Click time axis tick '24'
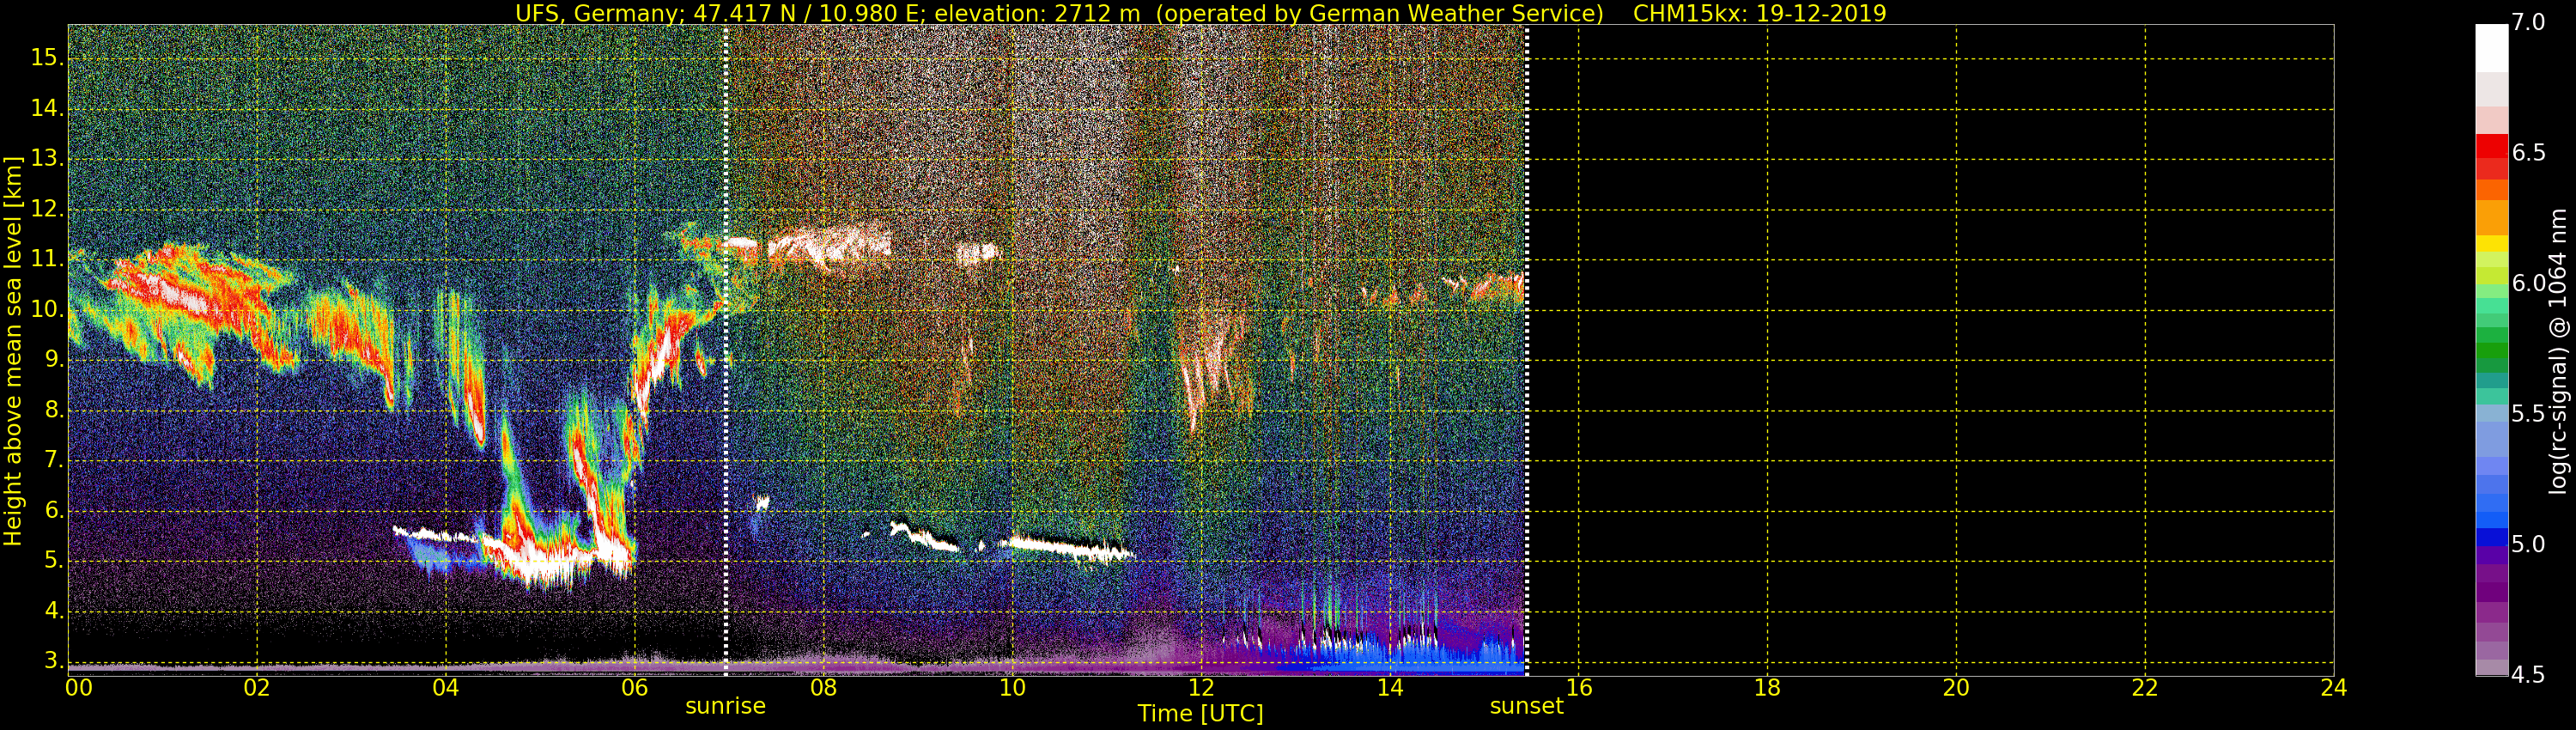Screen dimensions: 2576x730 pos(2334,688)
